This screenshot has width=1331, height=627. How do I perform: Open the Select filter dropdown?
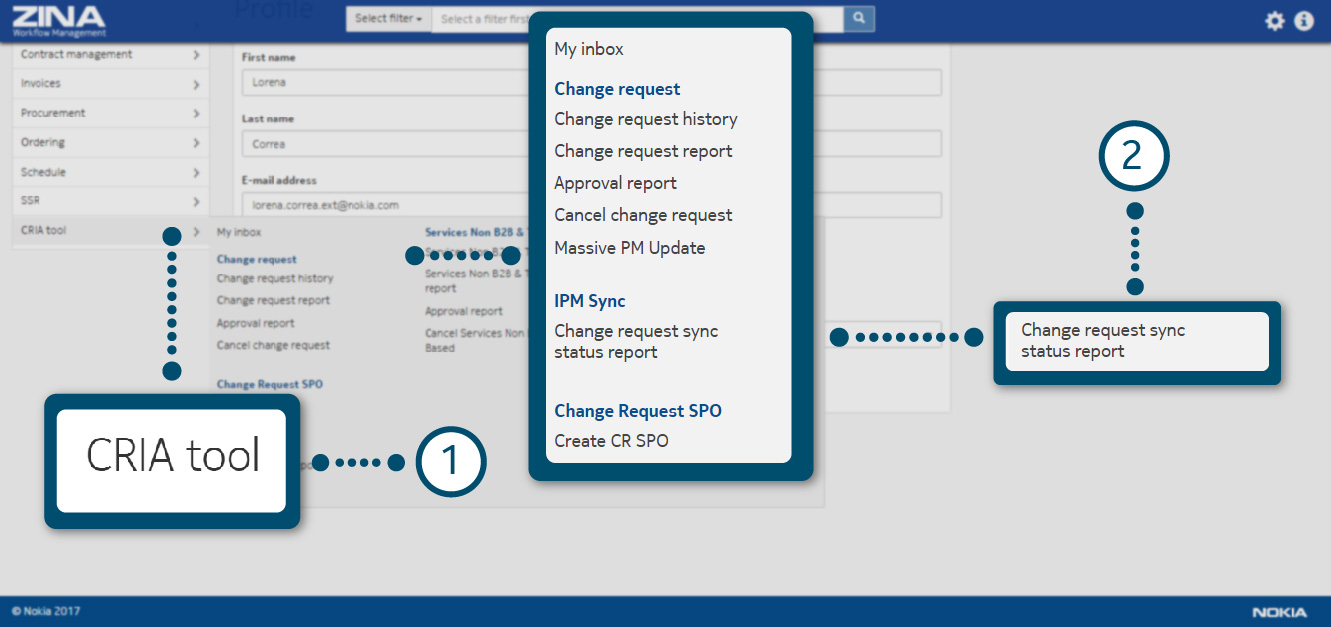[x=388, y=19]
